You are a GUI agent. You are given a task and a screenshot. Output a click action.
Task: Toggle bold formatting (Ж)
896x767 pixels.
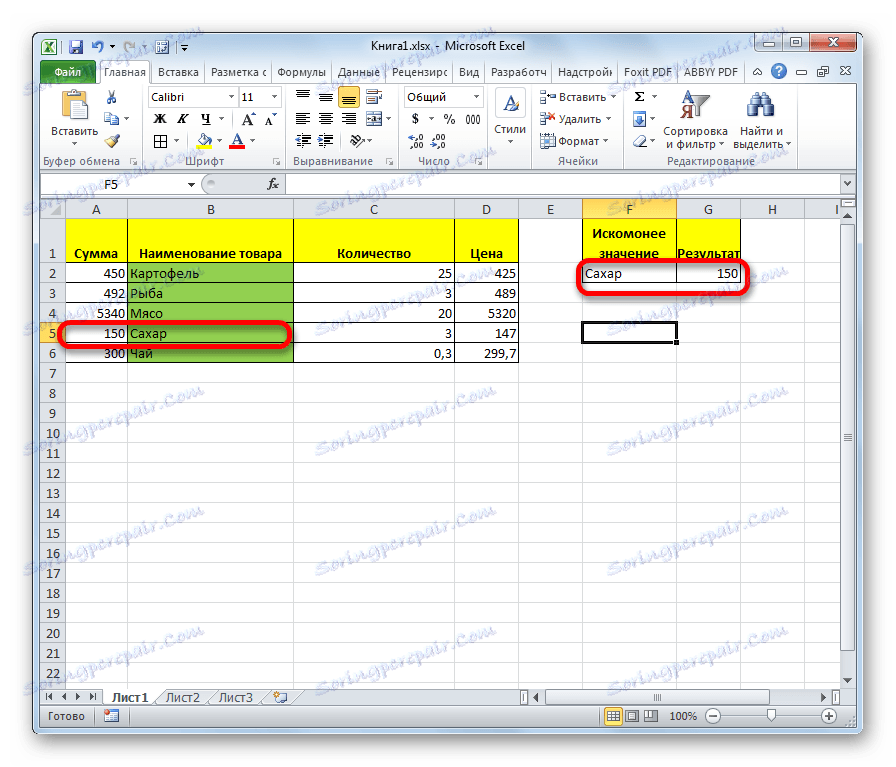[x=160, y=119]
